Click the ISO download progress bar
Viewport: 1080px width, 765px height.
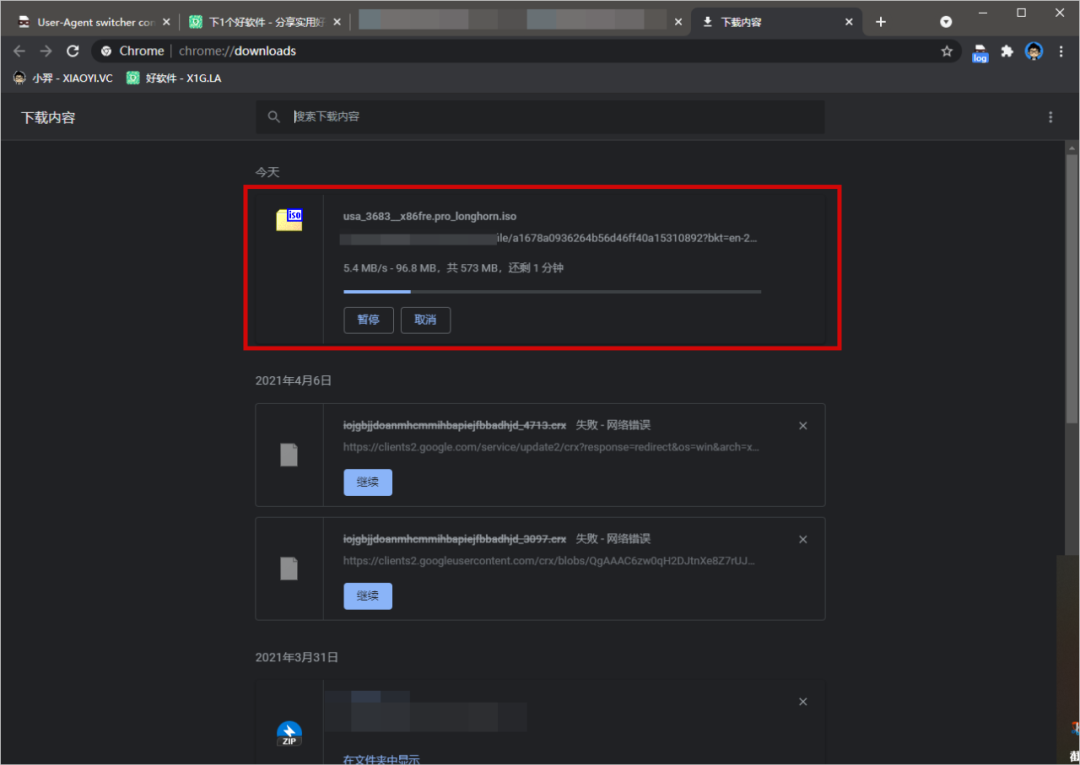click(x=552, y=292)
